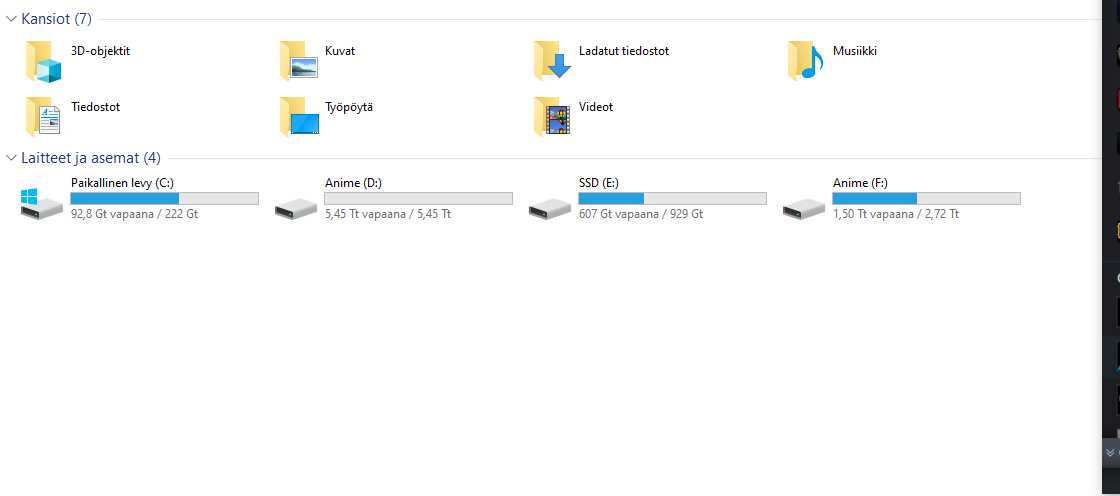The image size is (1120, 496).
Task: Click the Laitteet ja asemat (4) header text
Action: point(90,158)
